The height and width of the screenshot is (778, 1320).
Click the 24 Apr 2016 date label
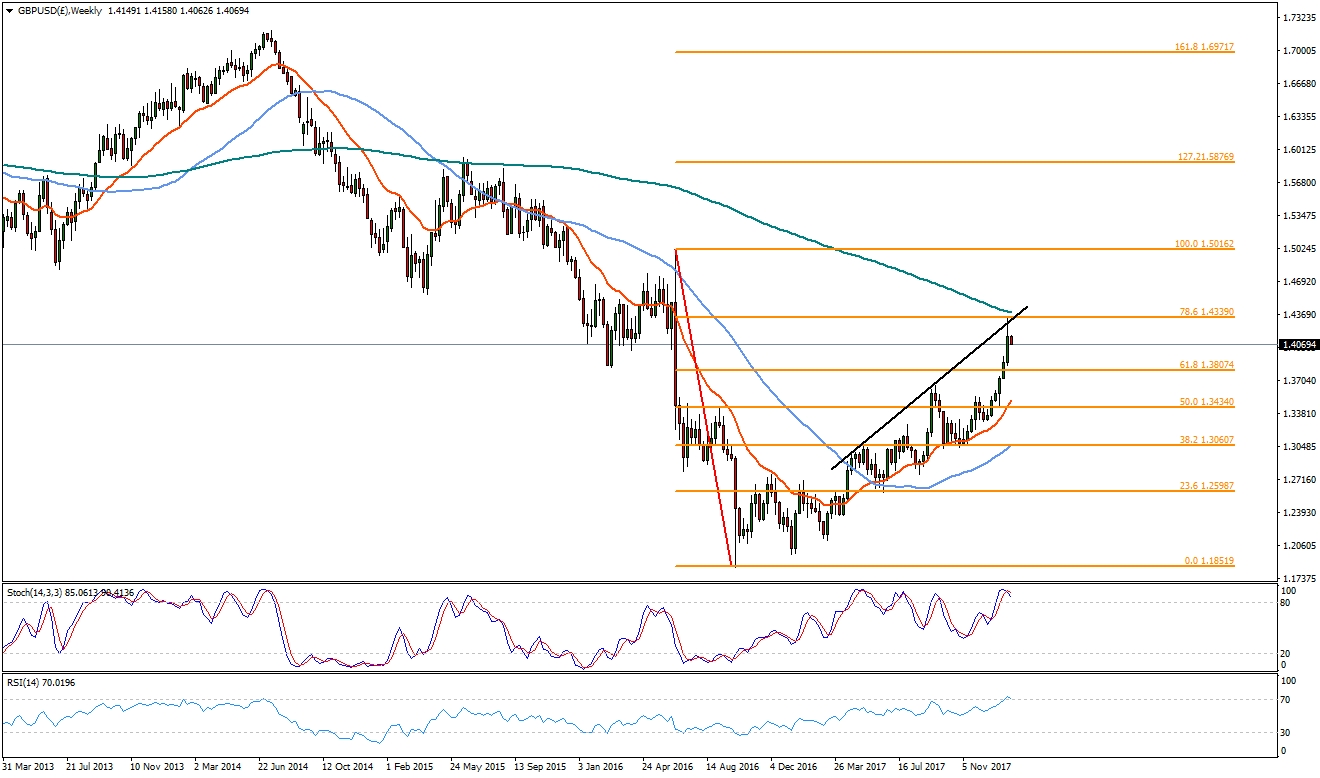(668, 768)
